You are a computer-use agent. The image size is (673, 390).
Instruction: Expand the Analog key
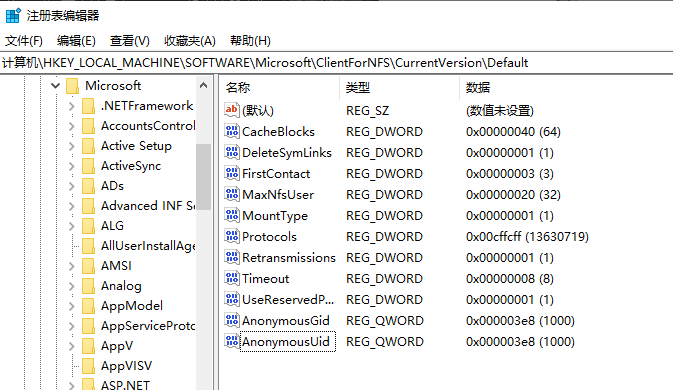pos(72,286)
